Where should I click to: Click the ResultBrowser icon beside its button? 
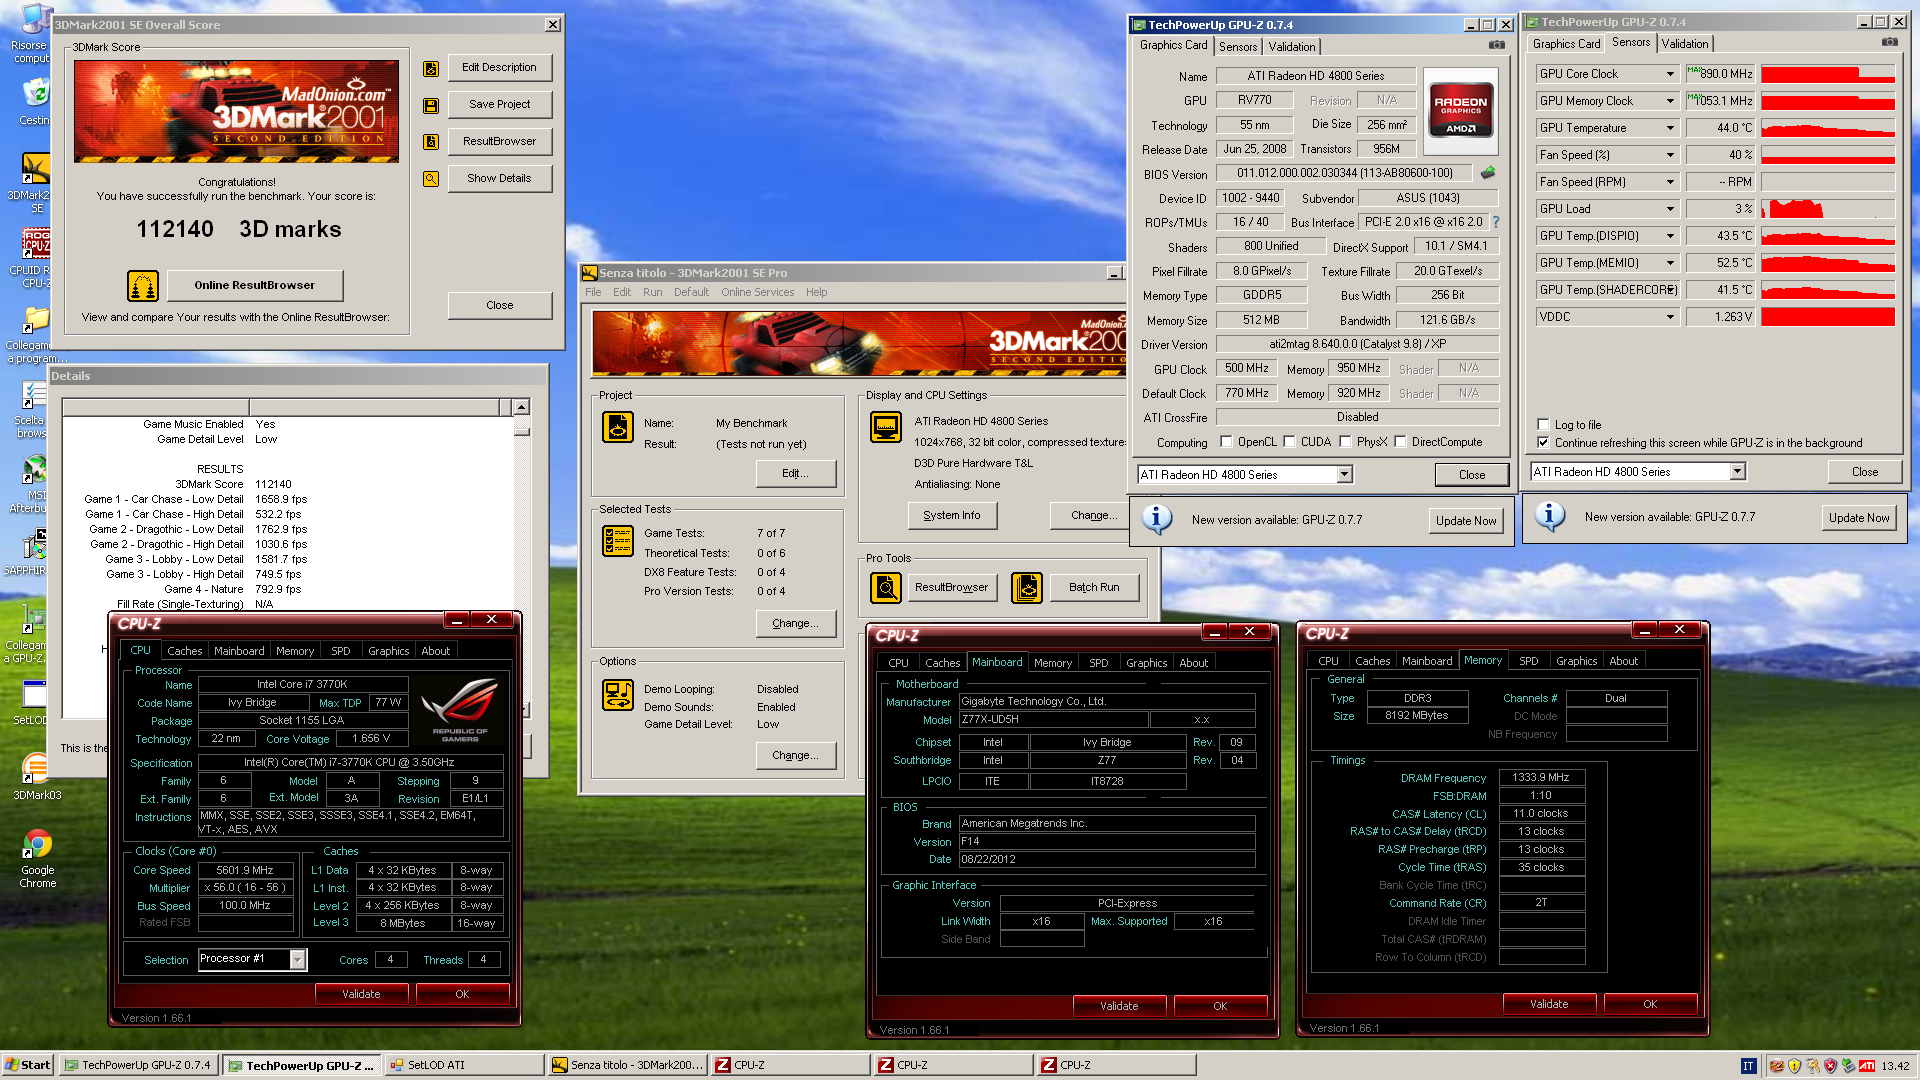coord(431,142)
